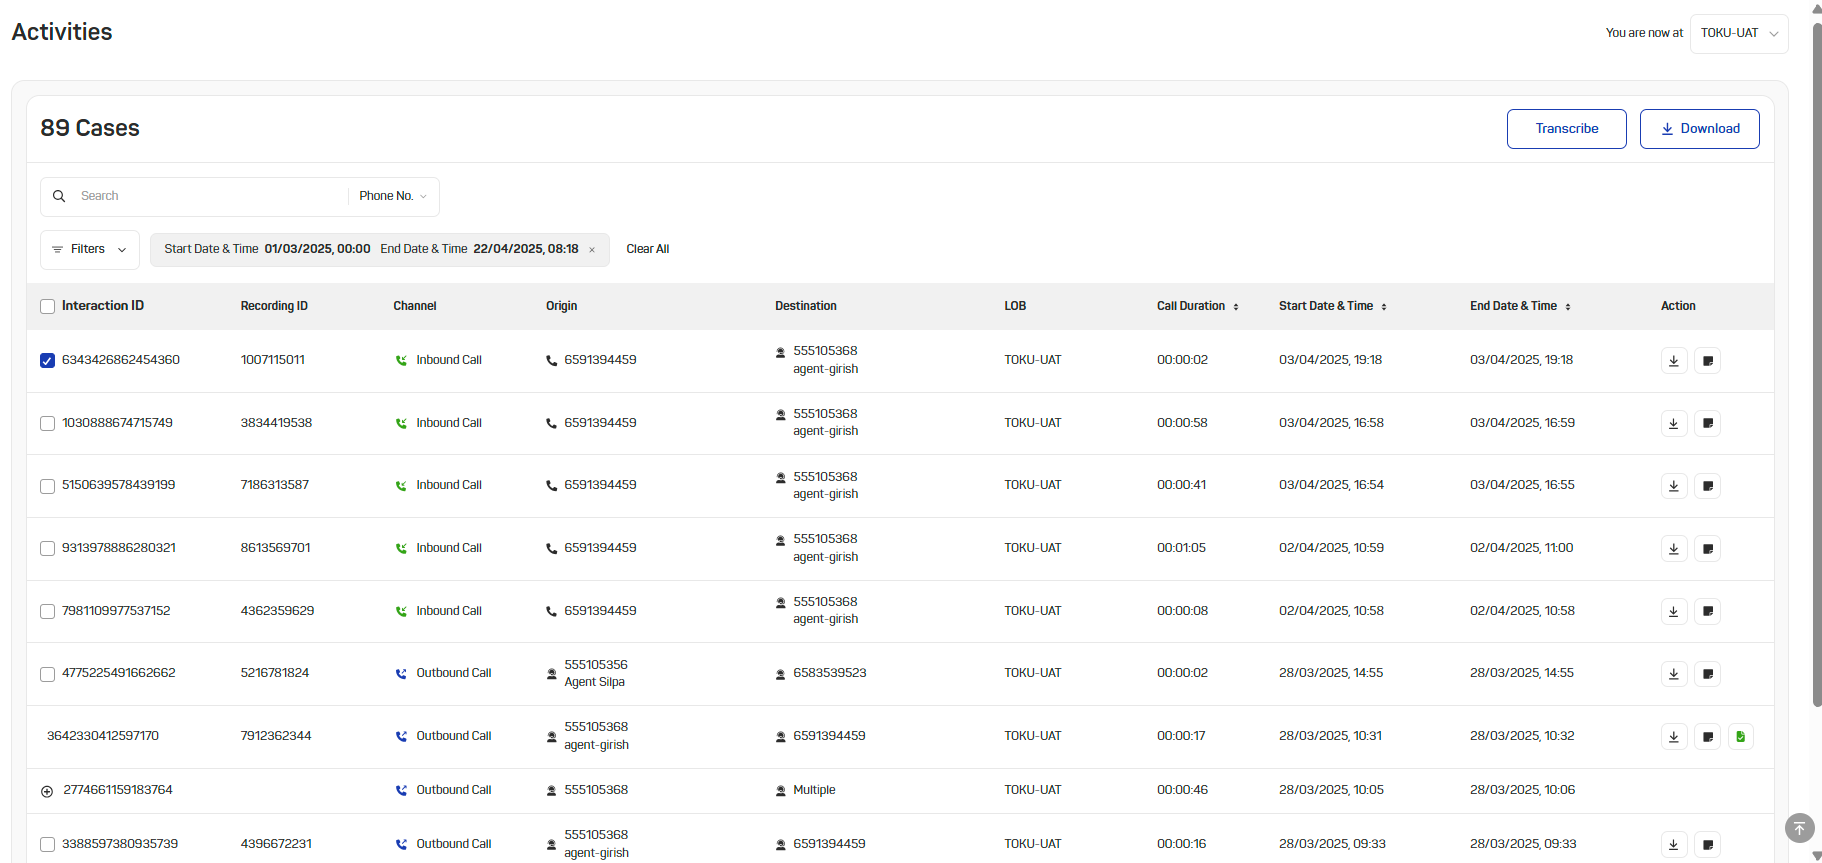Click recording ID 1007115011

(273, 360)
